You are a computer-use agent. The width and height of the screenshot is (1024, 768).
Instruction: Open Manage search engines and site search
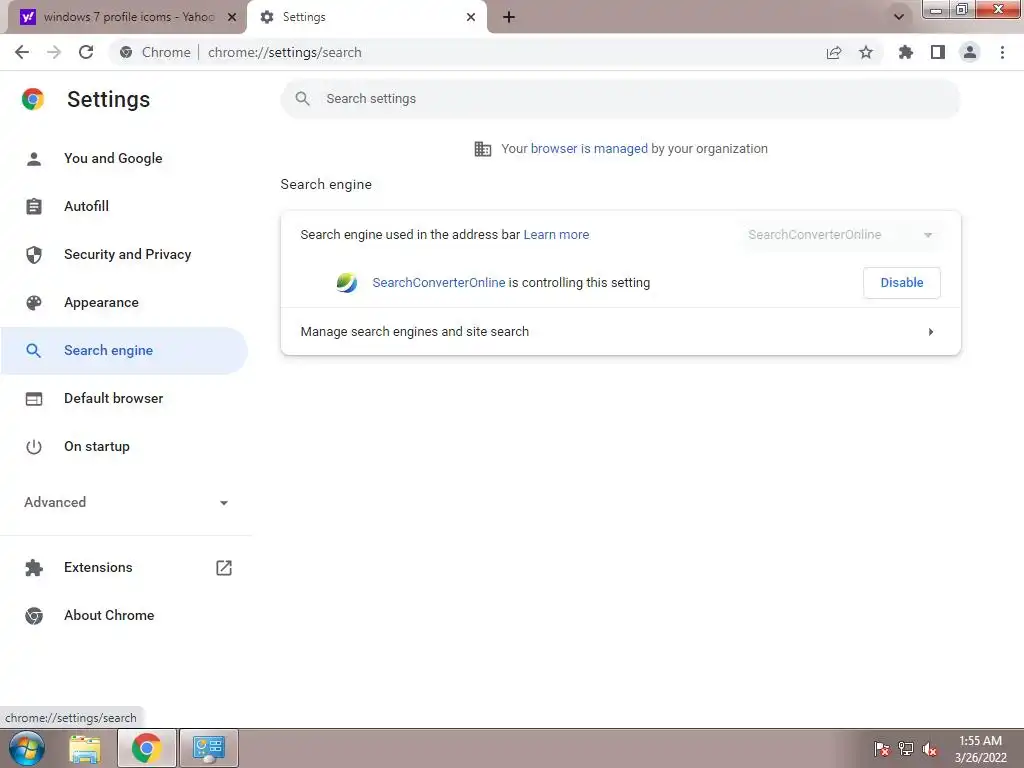[x=620, y=332]
